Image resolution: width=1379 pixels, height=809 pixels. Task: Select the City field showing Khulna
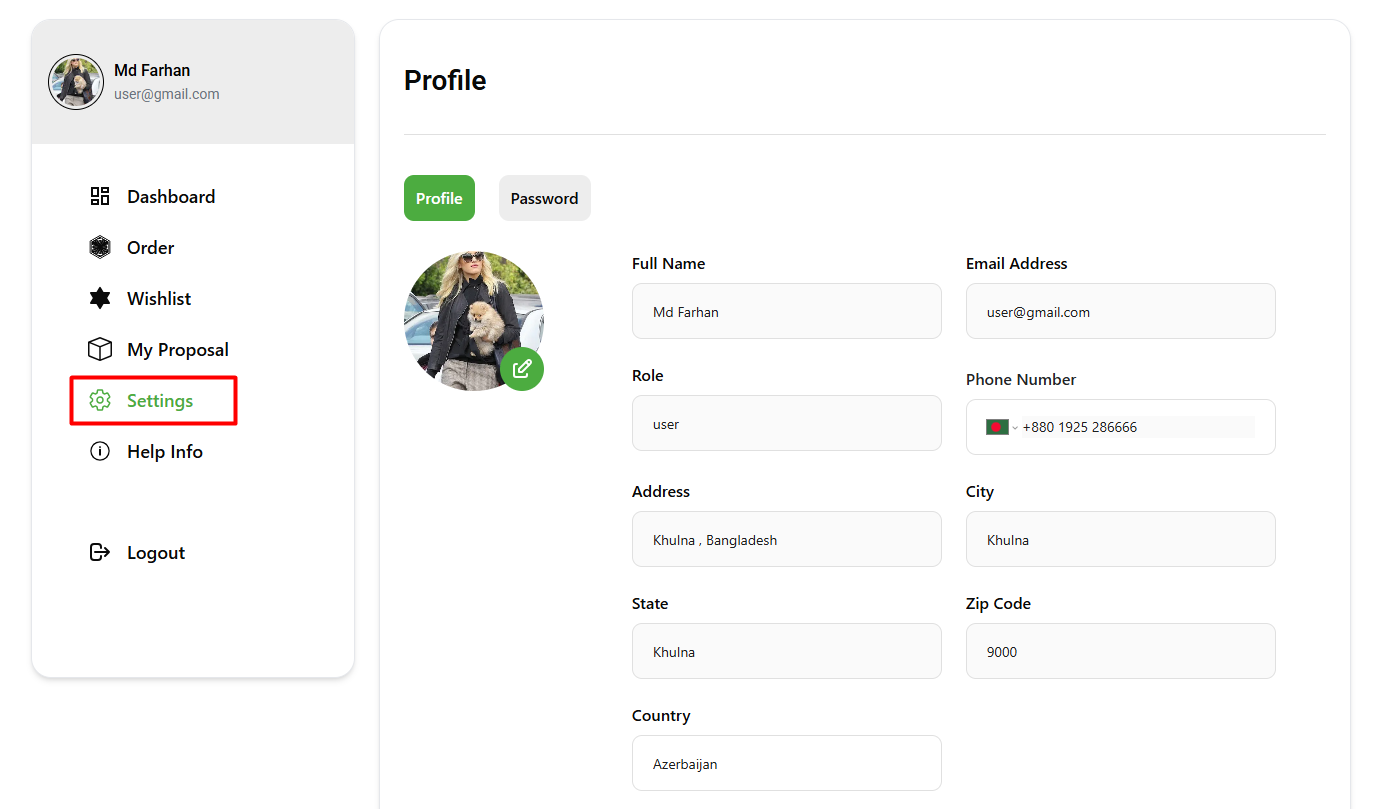coord(1121,539)
